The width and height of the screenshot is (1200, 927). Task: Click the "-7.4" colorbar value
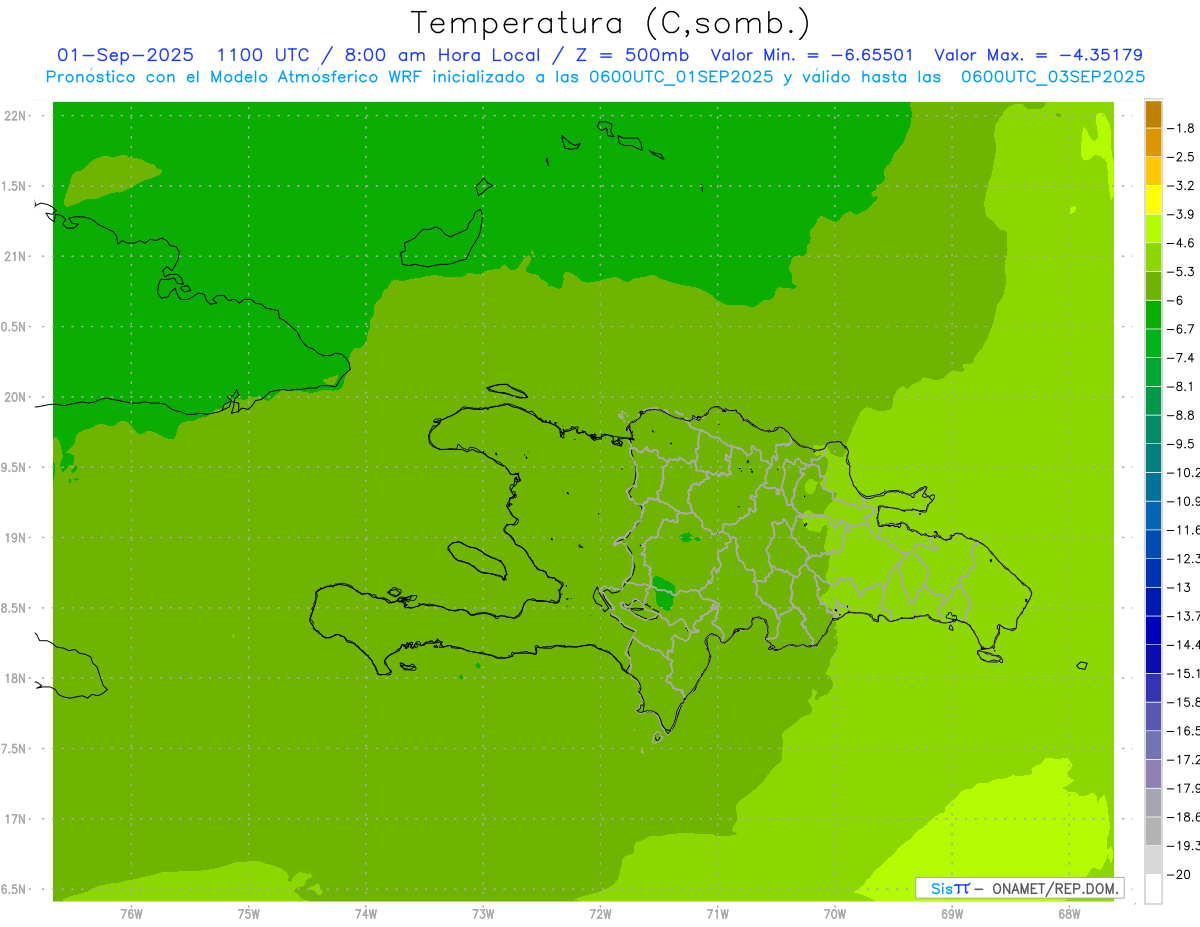click(x=1181, y=357)
